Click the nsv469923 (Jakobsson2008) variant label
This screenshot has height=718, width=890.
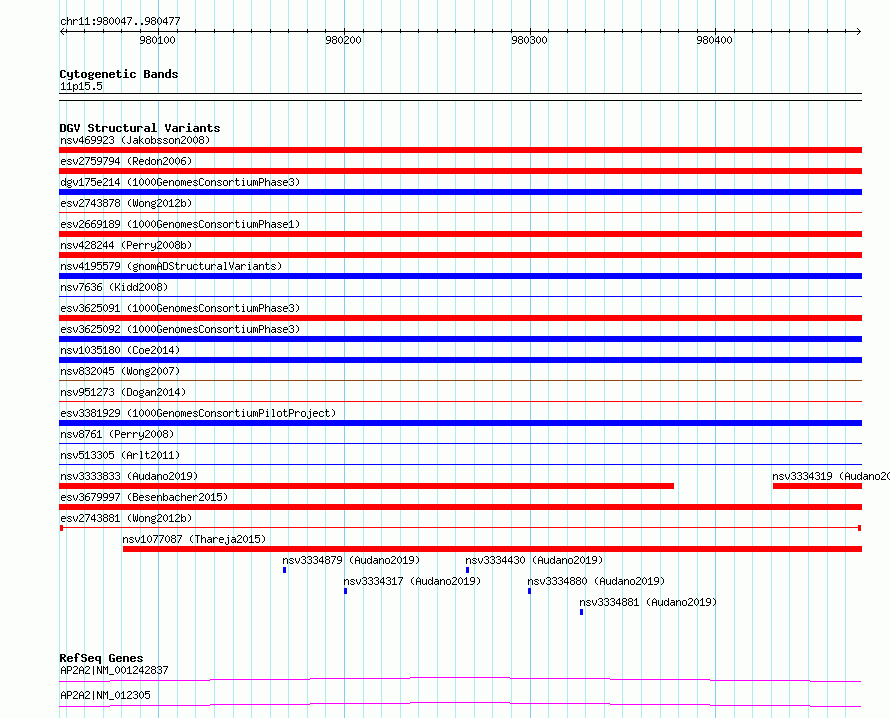[x=135, y=140]
